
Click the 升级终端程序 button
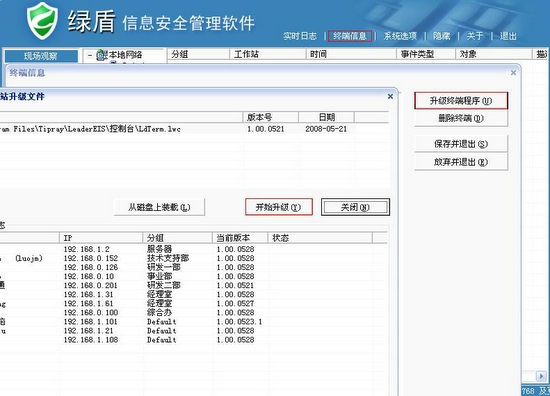click(x=461, y=101)
